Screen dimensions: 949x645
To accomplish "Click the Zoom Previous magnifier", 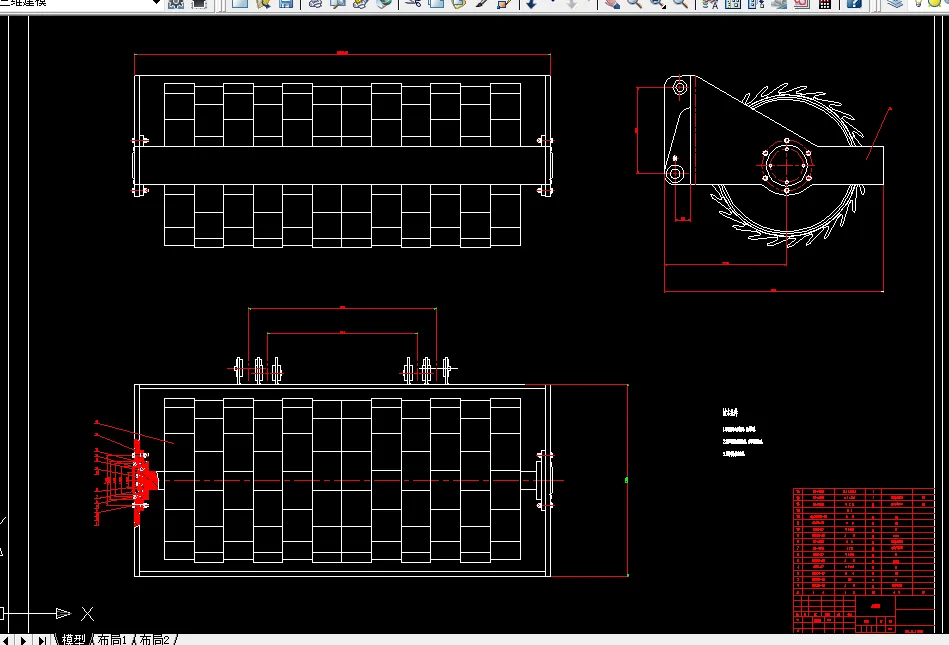I will [x=680, y=4].
